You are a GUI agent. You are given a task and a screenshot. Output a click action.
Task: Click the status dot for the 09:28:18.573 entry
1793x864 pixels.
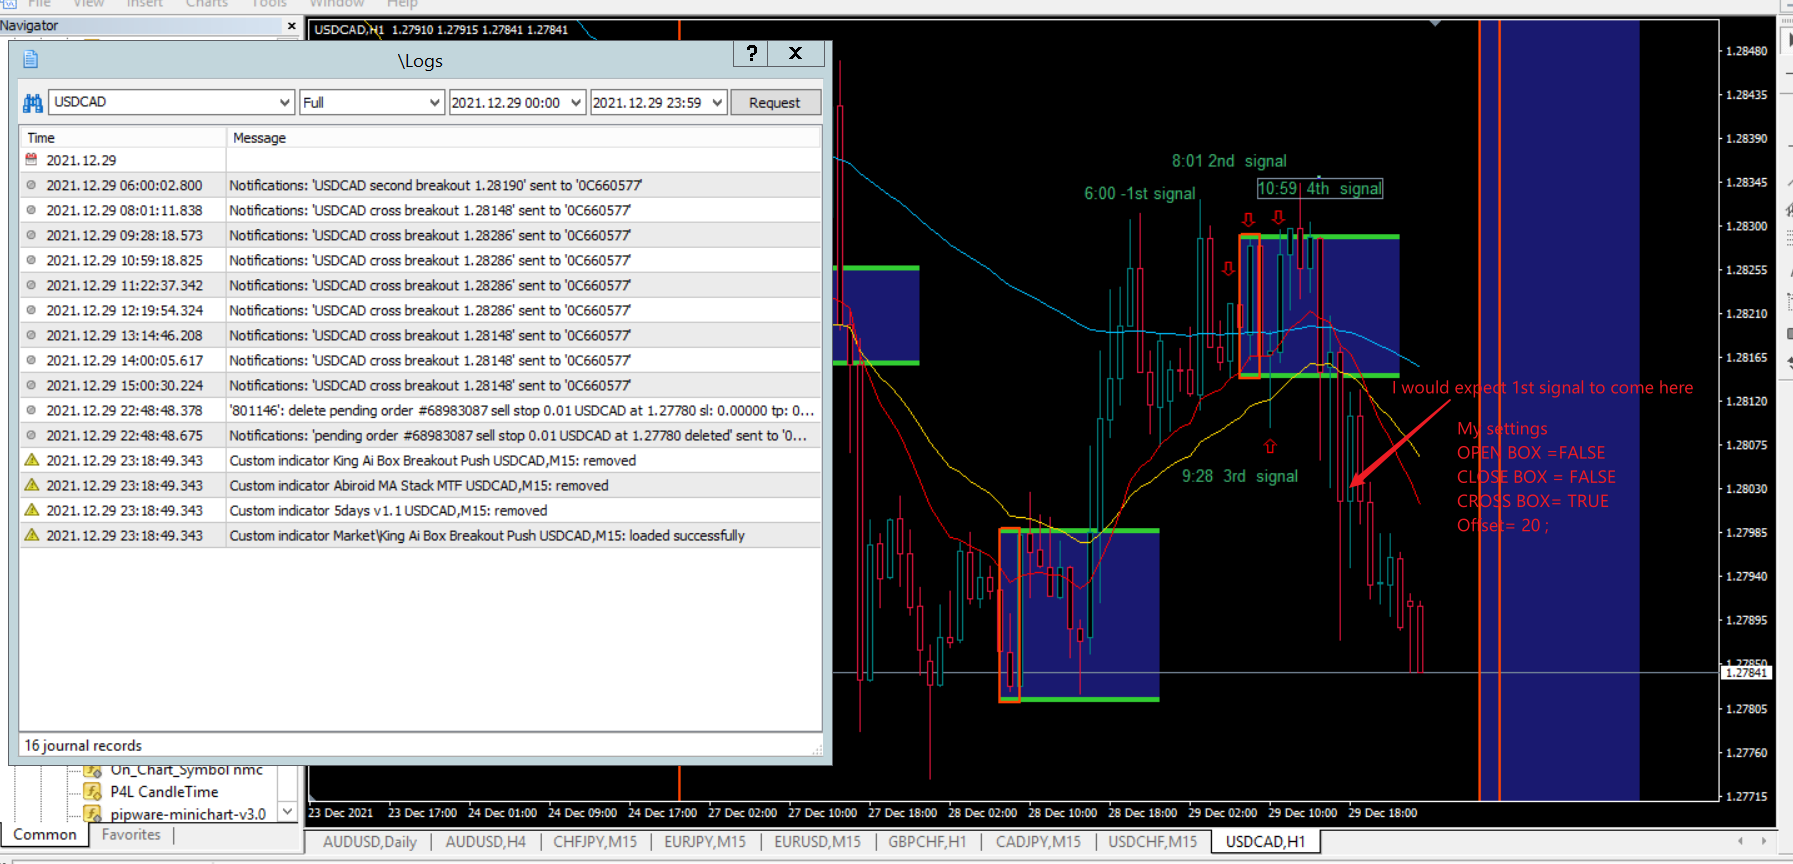31,235
